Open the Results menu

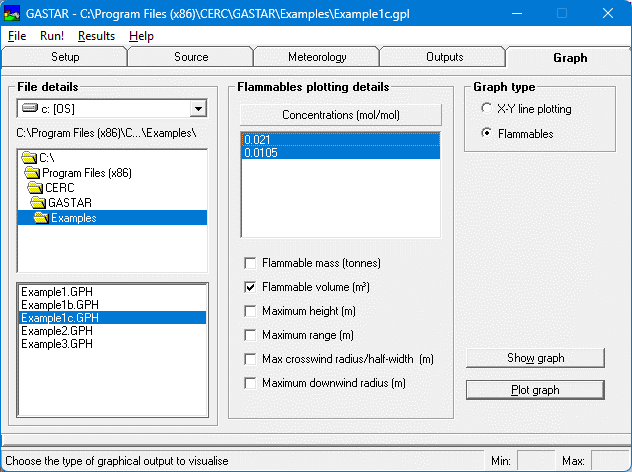tap(96, 36)
